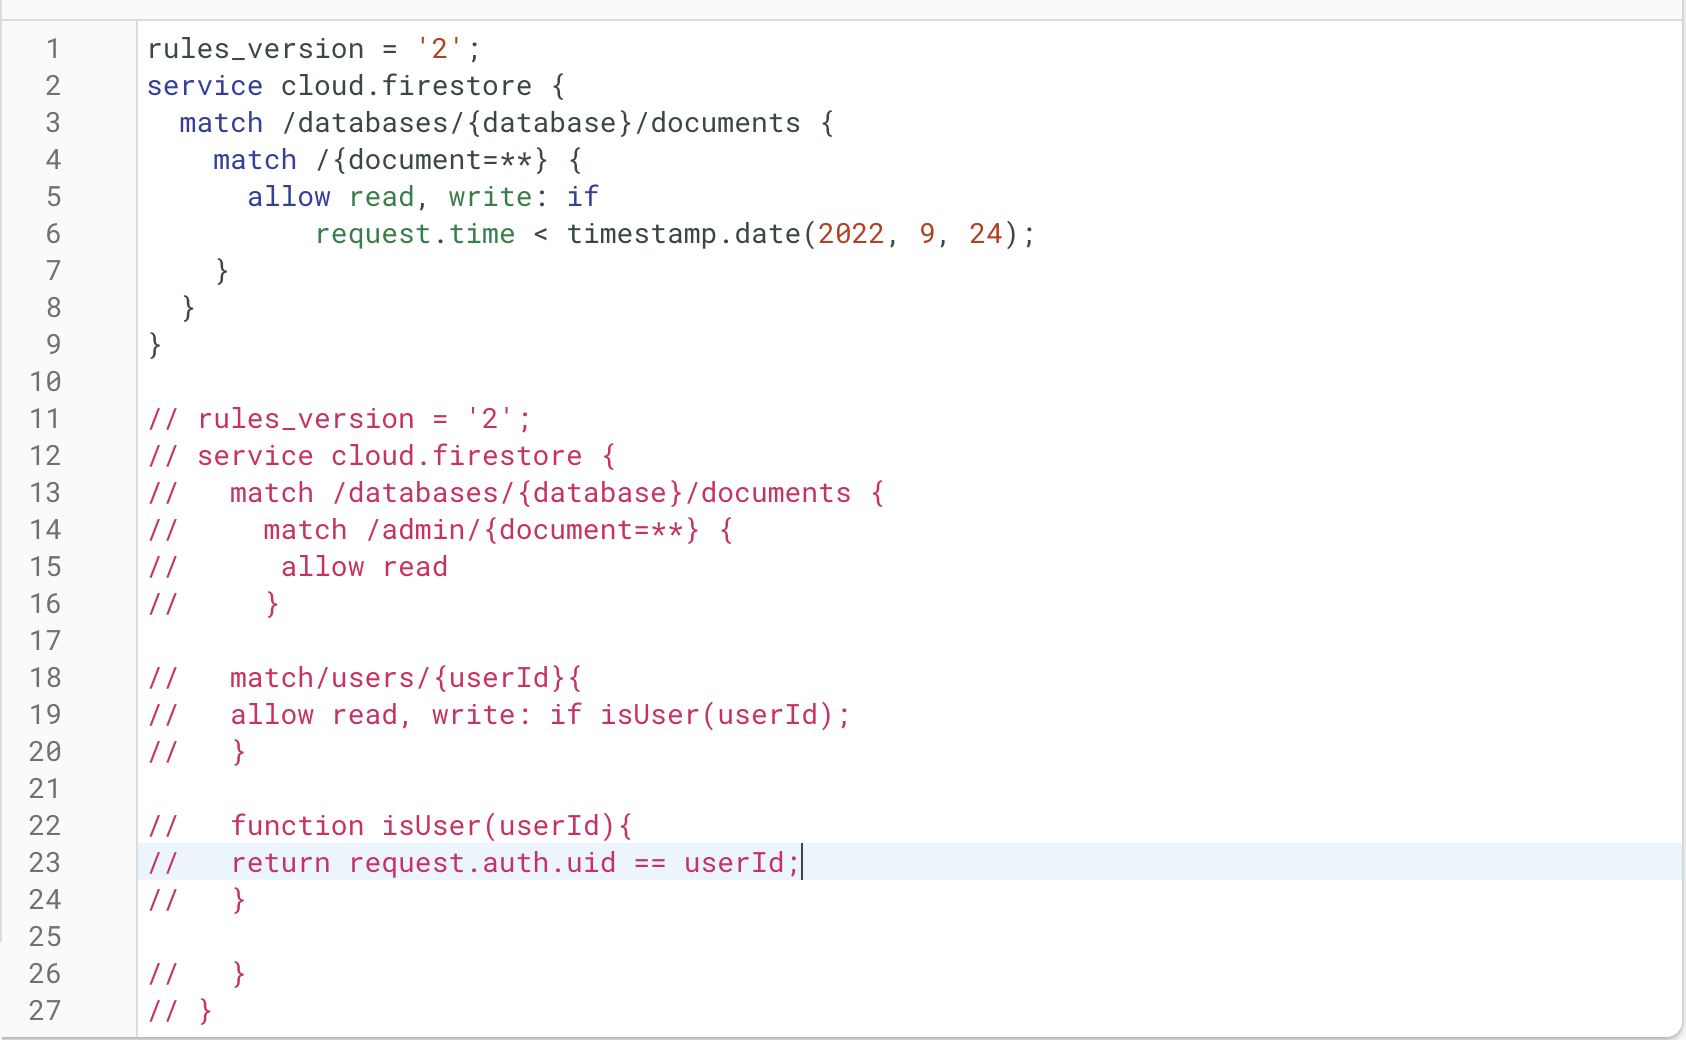Click 'request.auth.uid' on line 23
1686x1040 pixels.
coord(482,863)
